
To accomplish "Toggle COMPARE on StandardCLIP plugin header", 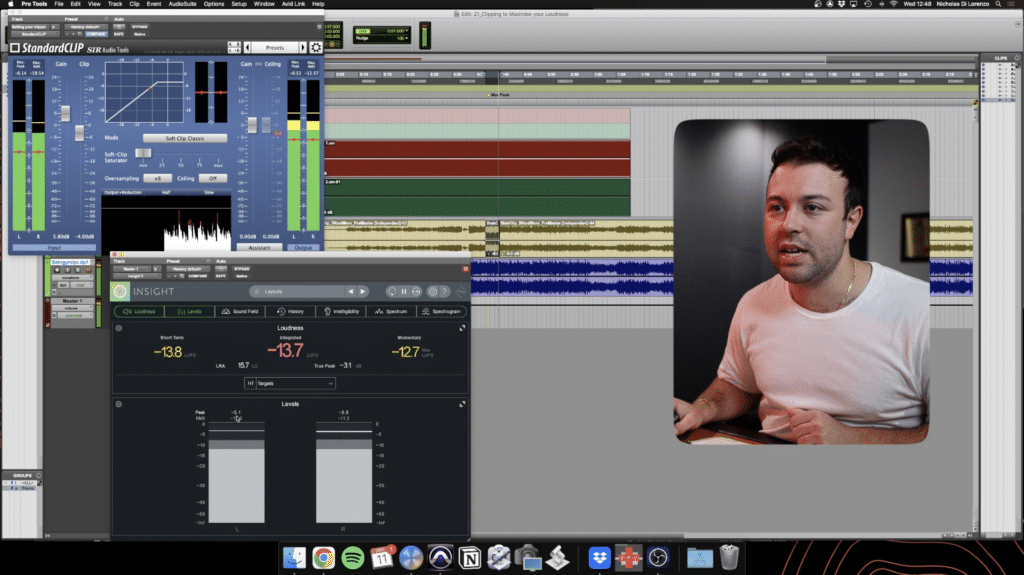I will 96,34.
